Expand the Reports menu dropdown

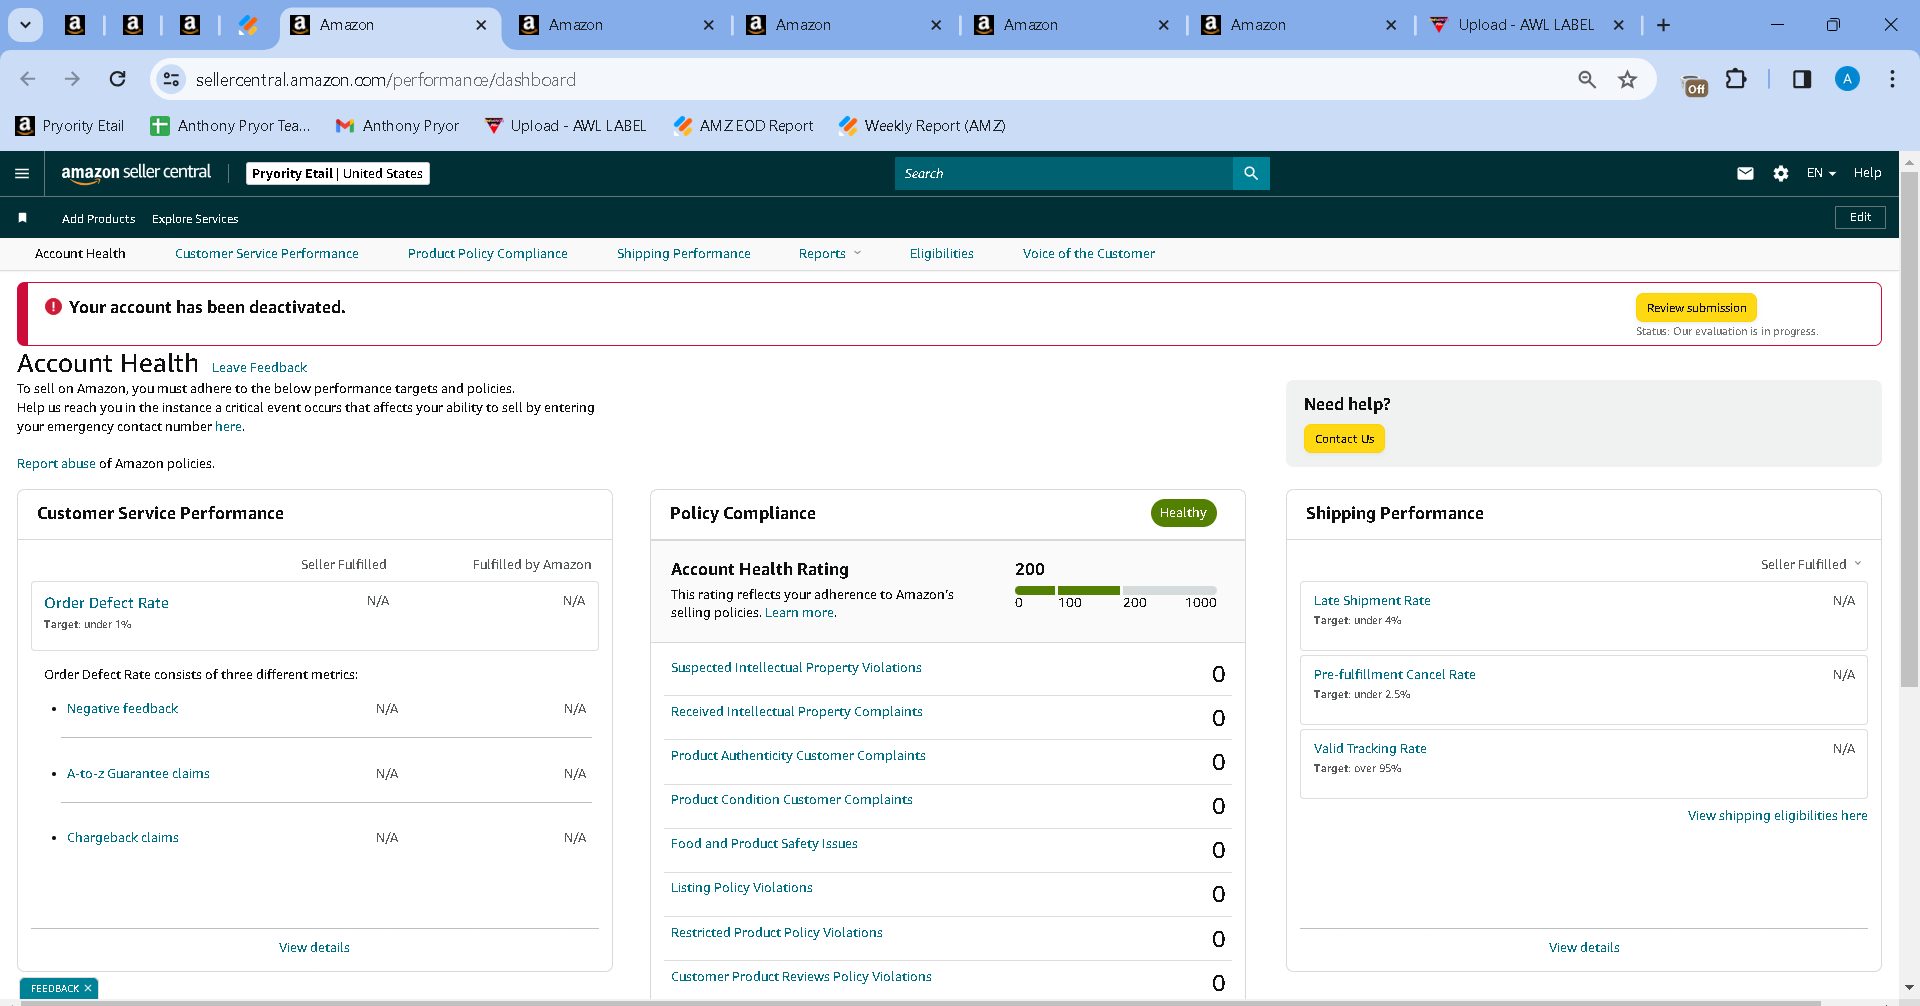coord(830,253)
